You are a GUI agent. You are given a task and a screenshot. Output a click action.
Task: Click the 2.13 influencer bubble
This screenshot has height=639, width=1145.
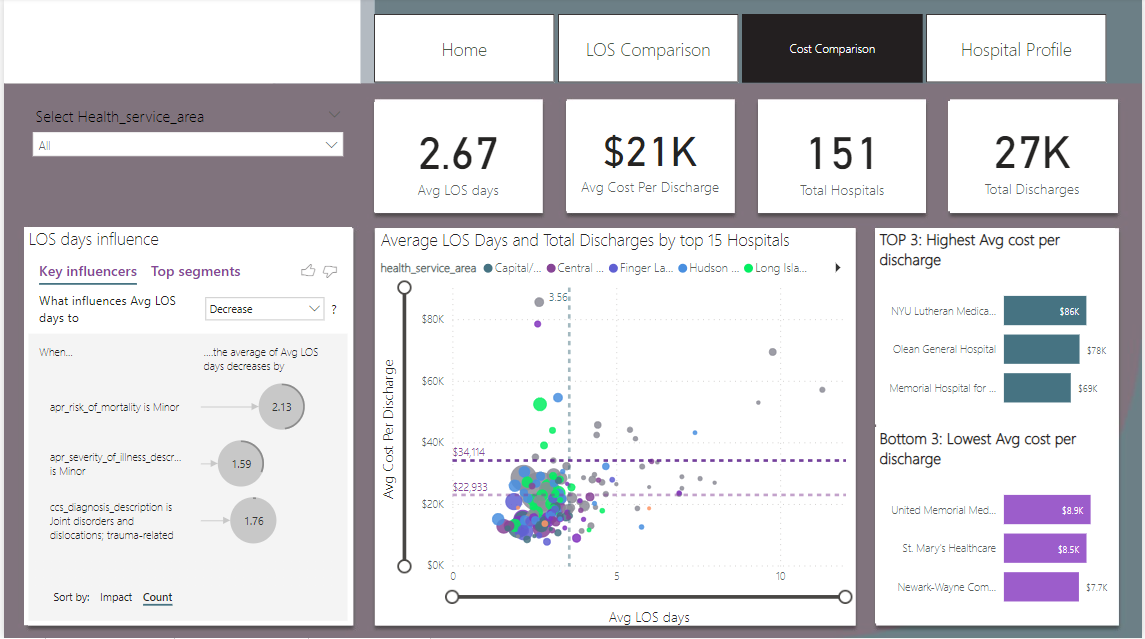[281, 407]
